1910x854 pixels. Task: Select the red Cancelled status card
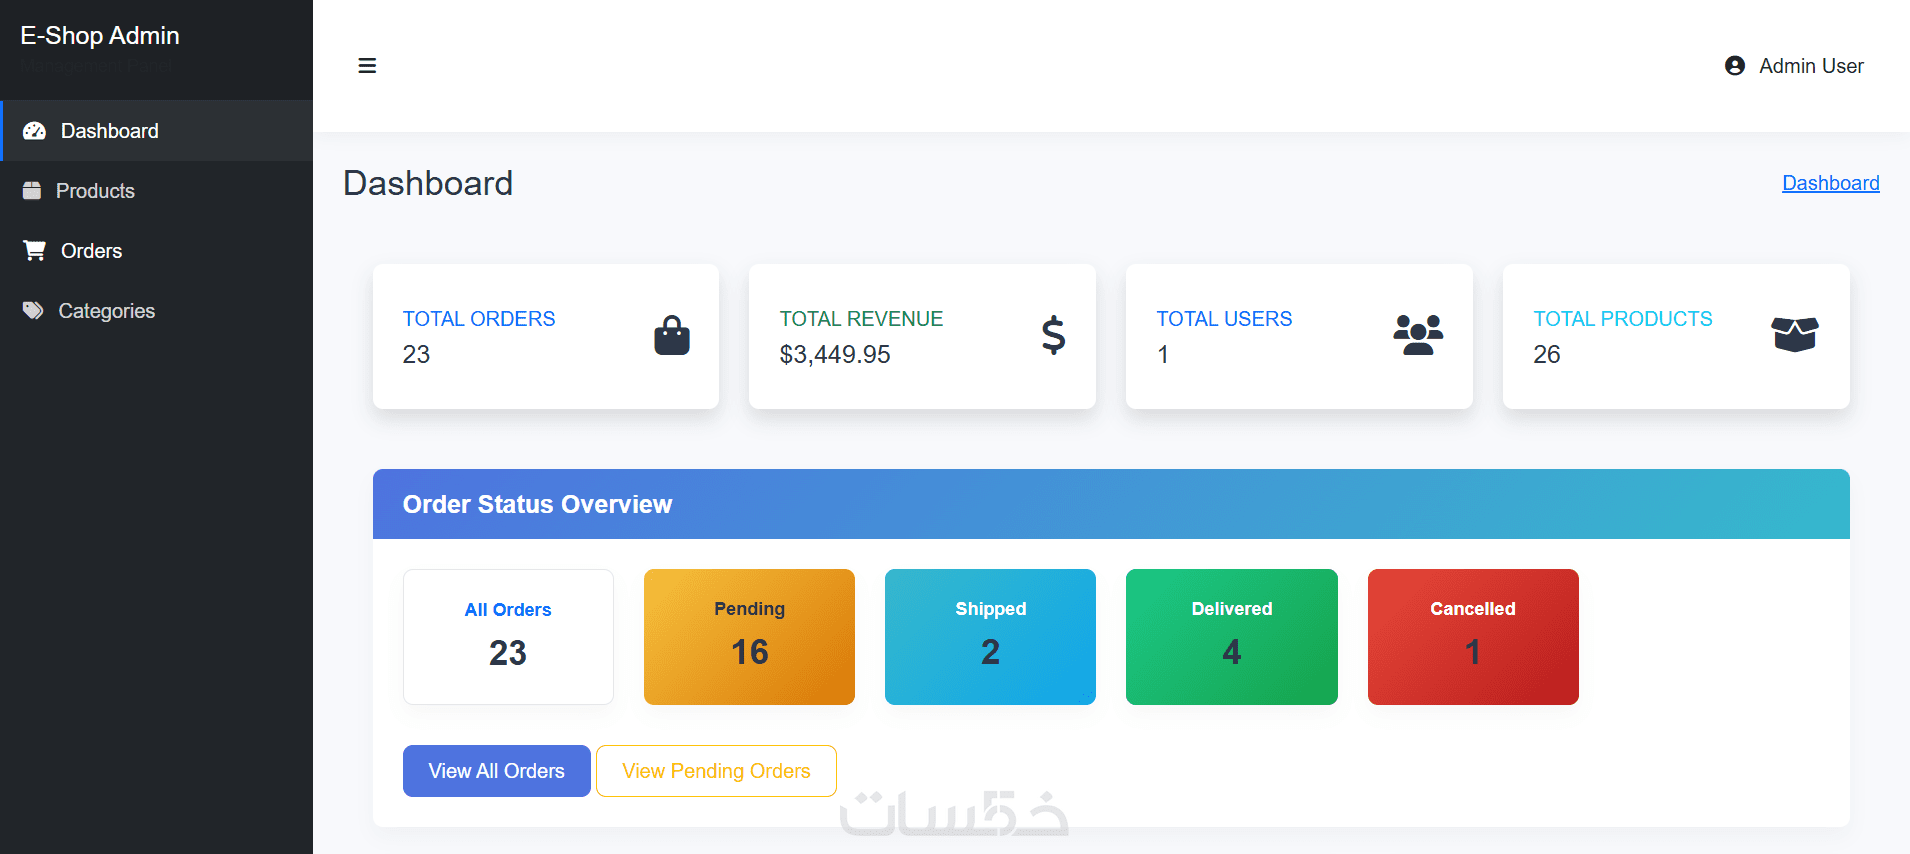tap(1473, 637)
